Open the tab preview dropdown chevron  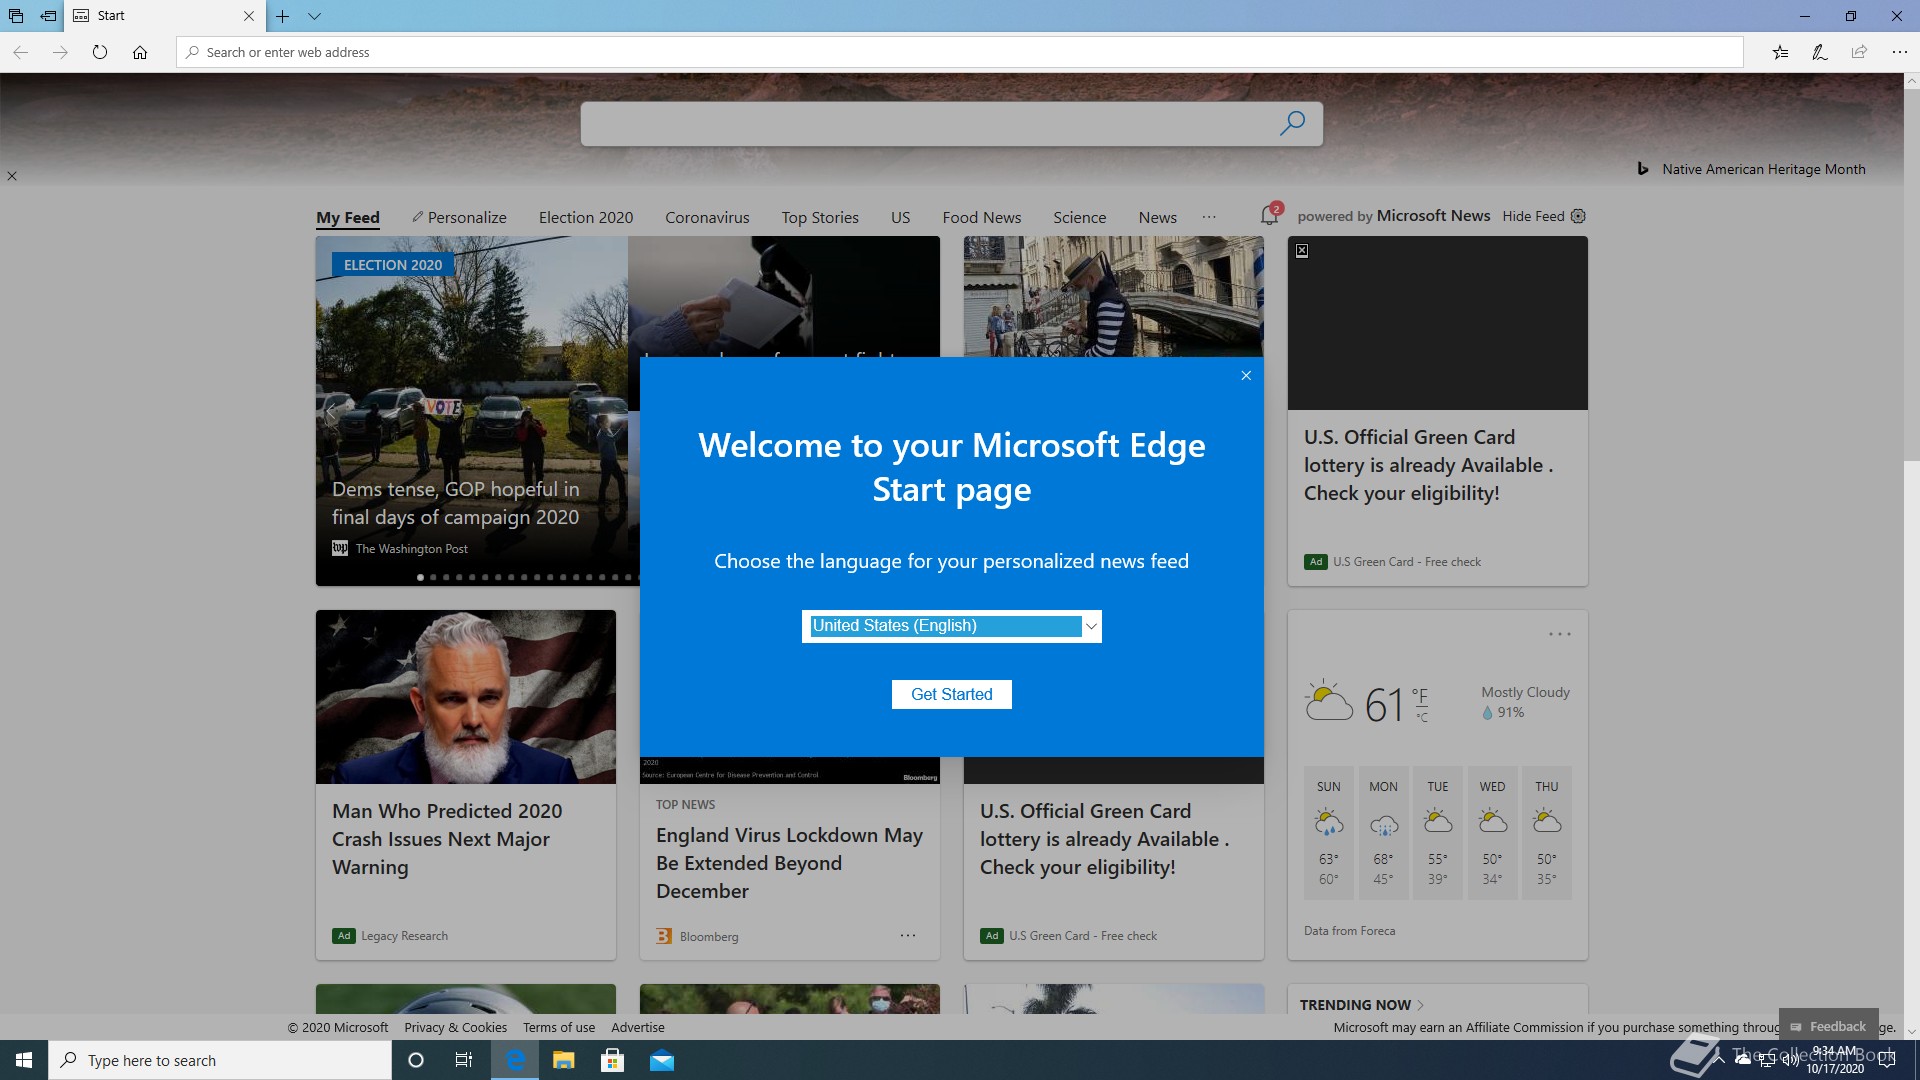(x=314, y=16)
